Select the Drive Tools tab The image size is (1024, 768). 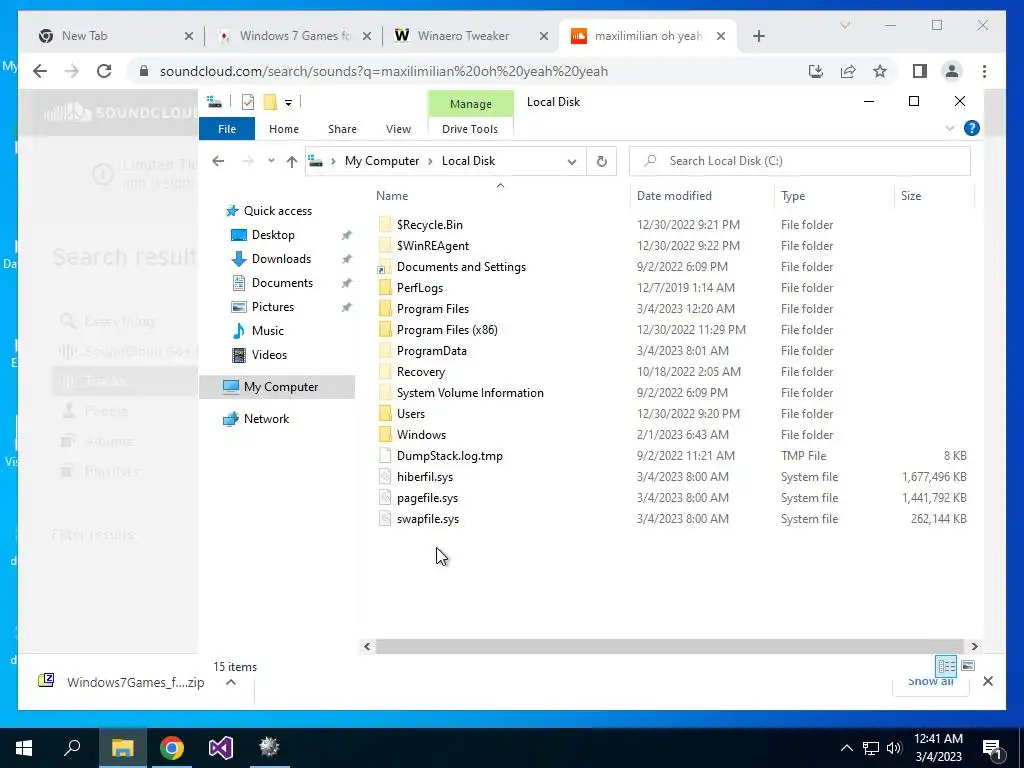click(470, 129)
